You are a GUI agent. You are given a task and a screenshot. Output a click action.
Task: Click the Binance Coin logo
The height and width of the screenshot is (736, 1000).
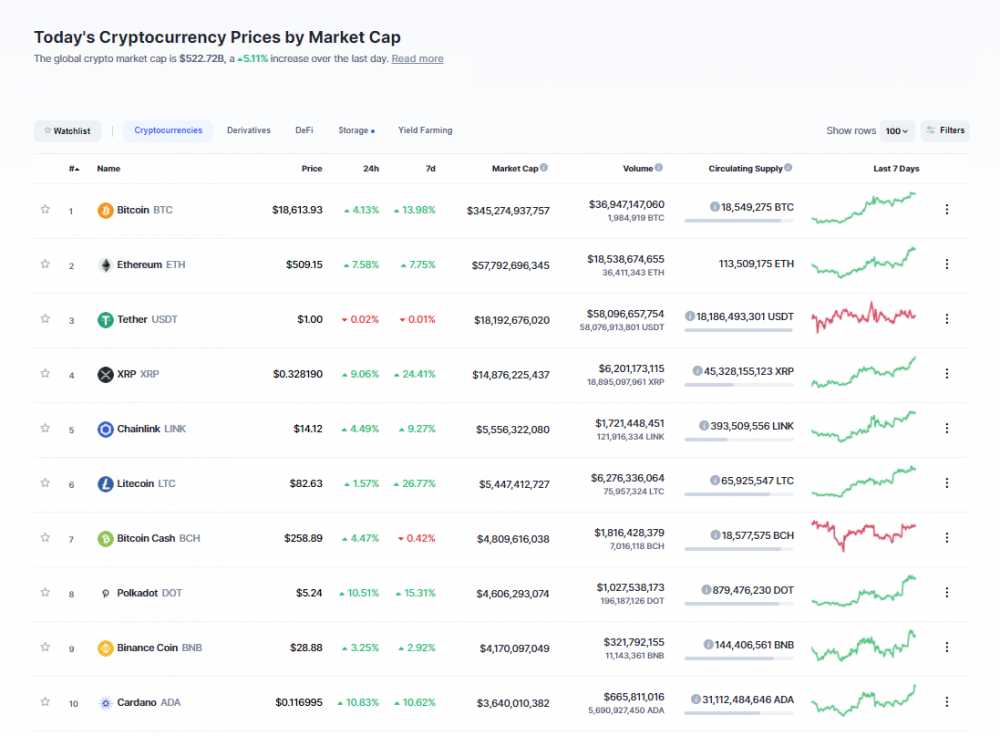[x=105, y=648]
